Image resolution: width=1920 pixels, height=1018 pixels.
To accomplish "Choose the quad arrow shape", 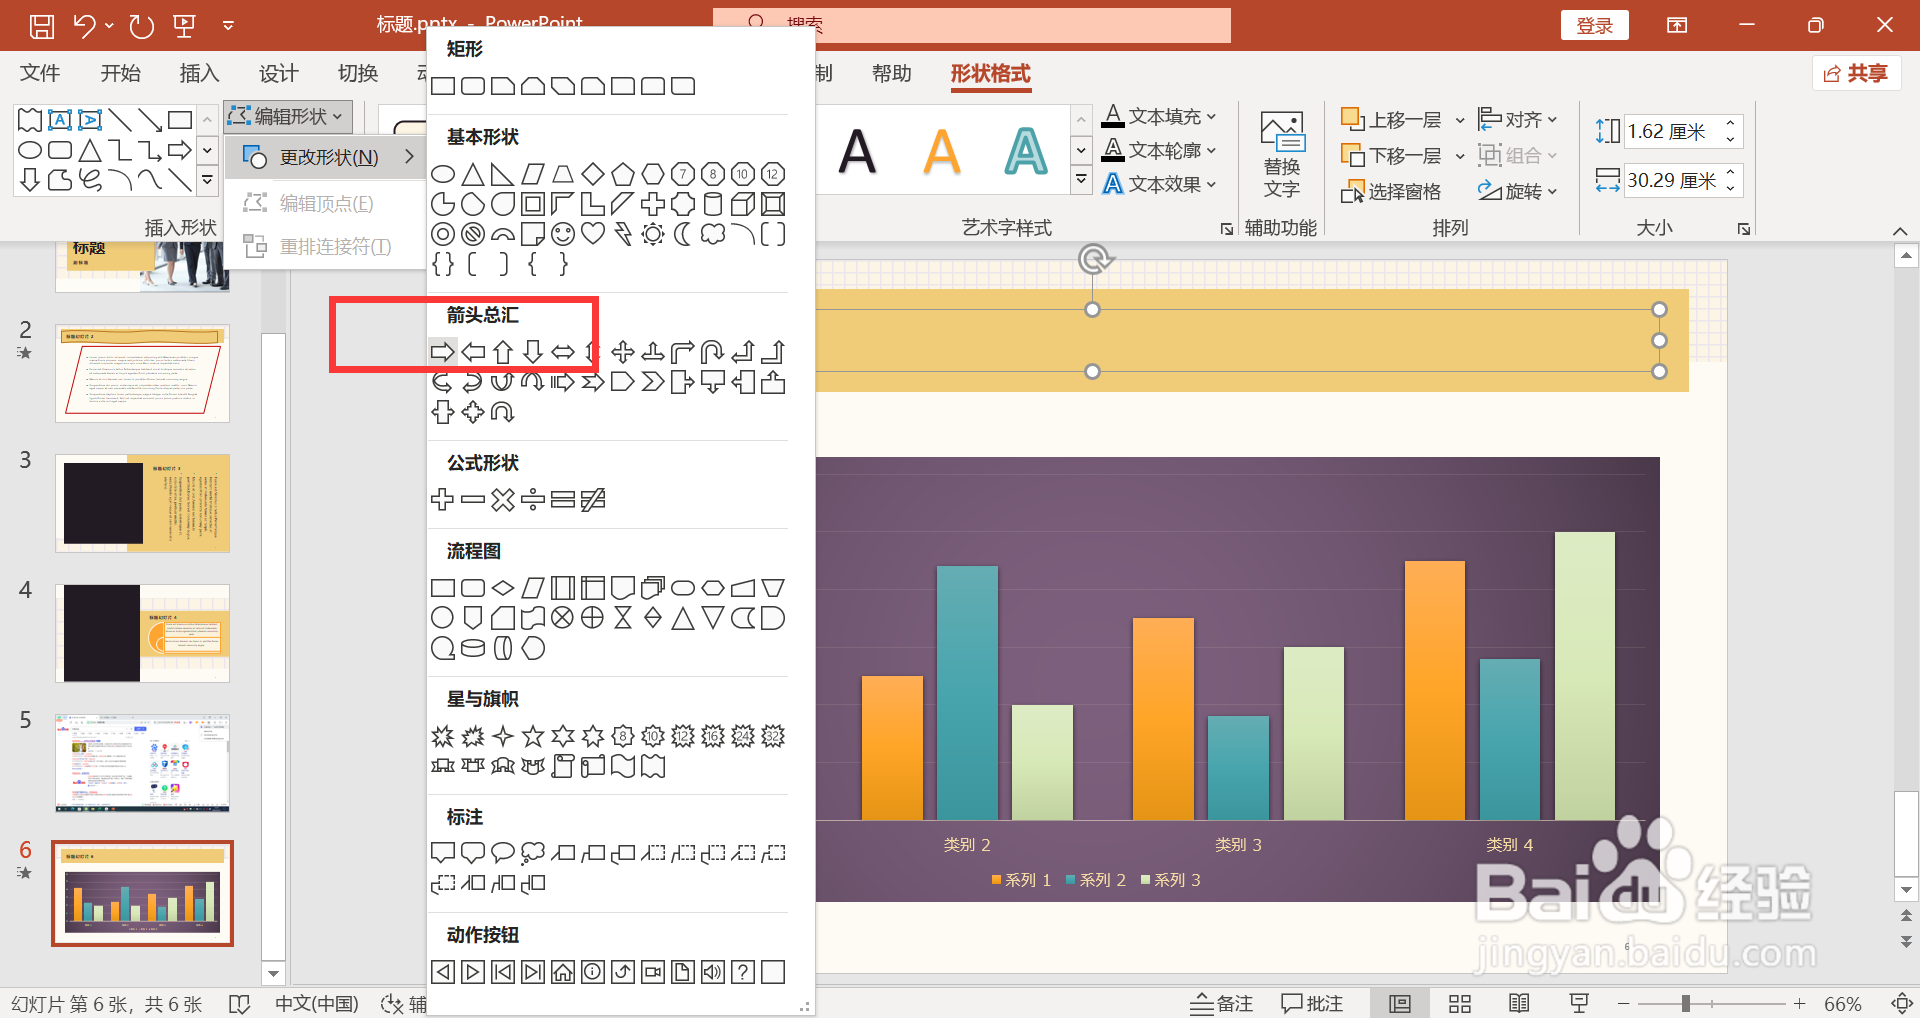I will click(623, 352).
